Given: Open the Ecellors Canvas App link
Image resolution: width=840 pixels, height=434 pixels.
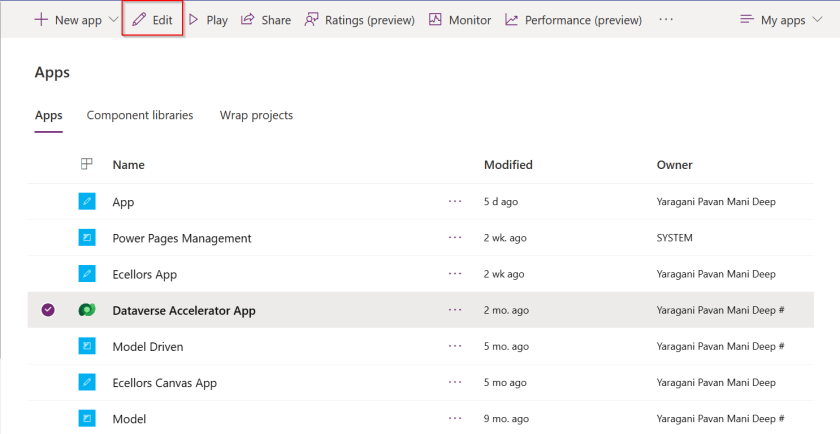Looking at the screenshot, I should [x=164, y=382].
